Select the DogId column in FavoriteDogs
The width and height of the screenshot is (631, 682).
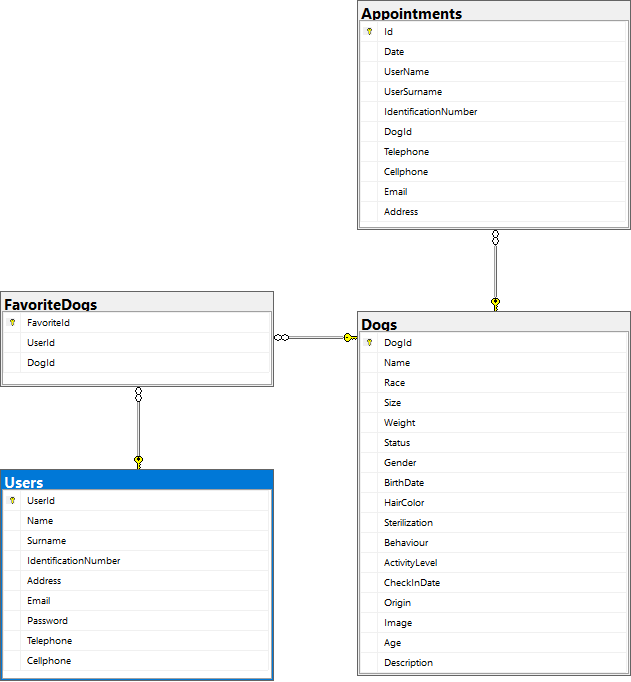coord(137,362)
